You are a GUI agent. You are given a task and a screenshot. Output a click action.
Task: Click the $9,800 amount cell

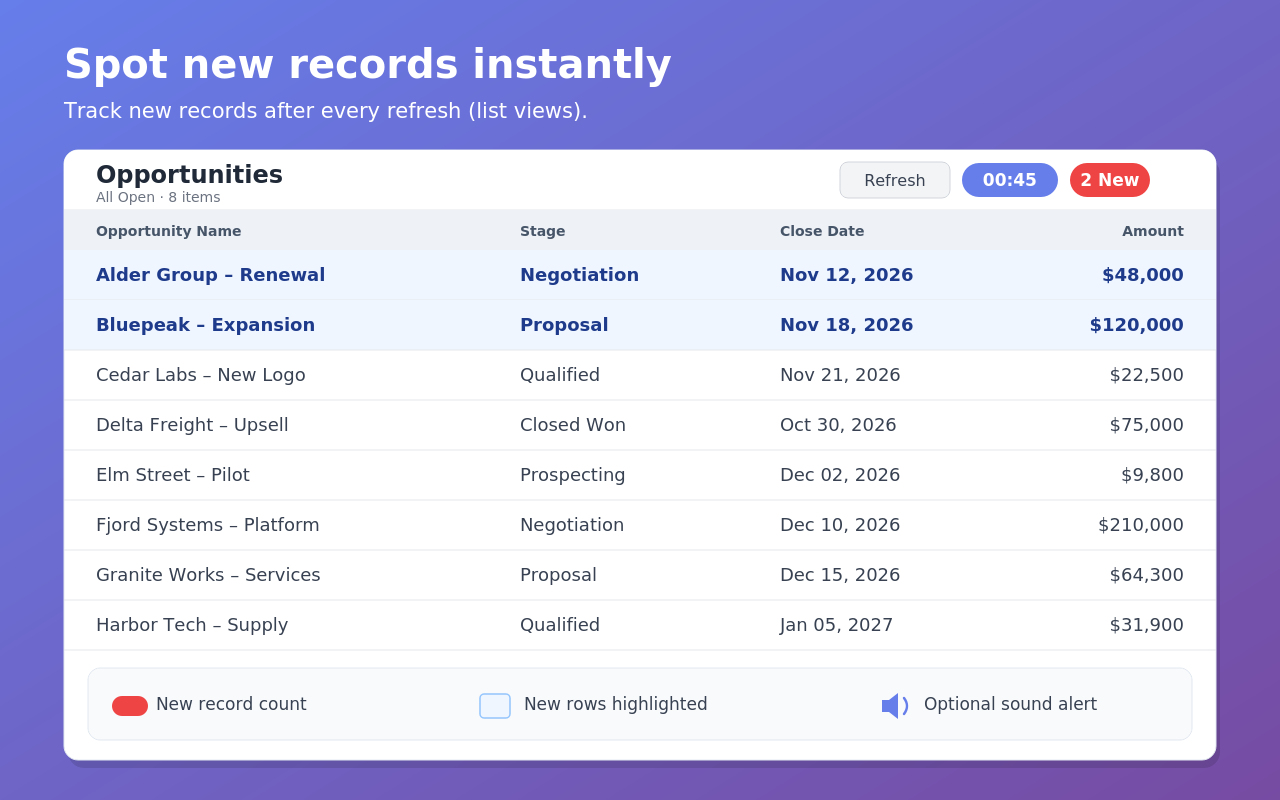(x=1152, y=475)
